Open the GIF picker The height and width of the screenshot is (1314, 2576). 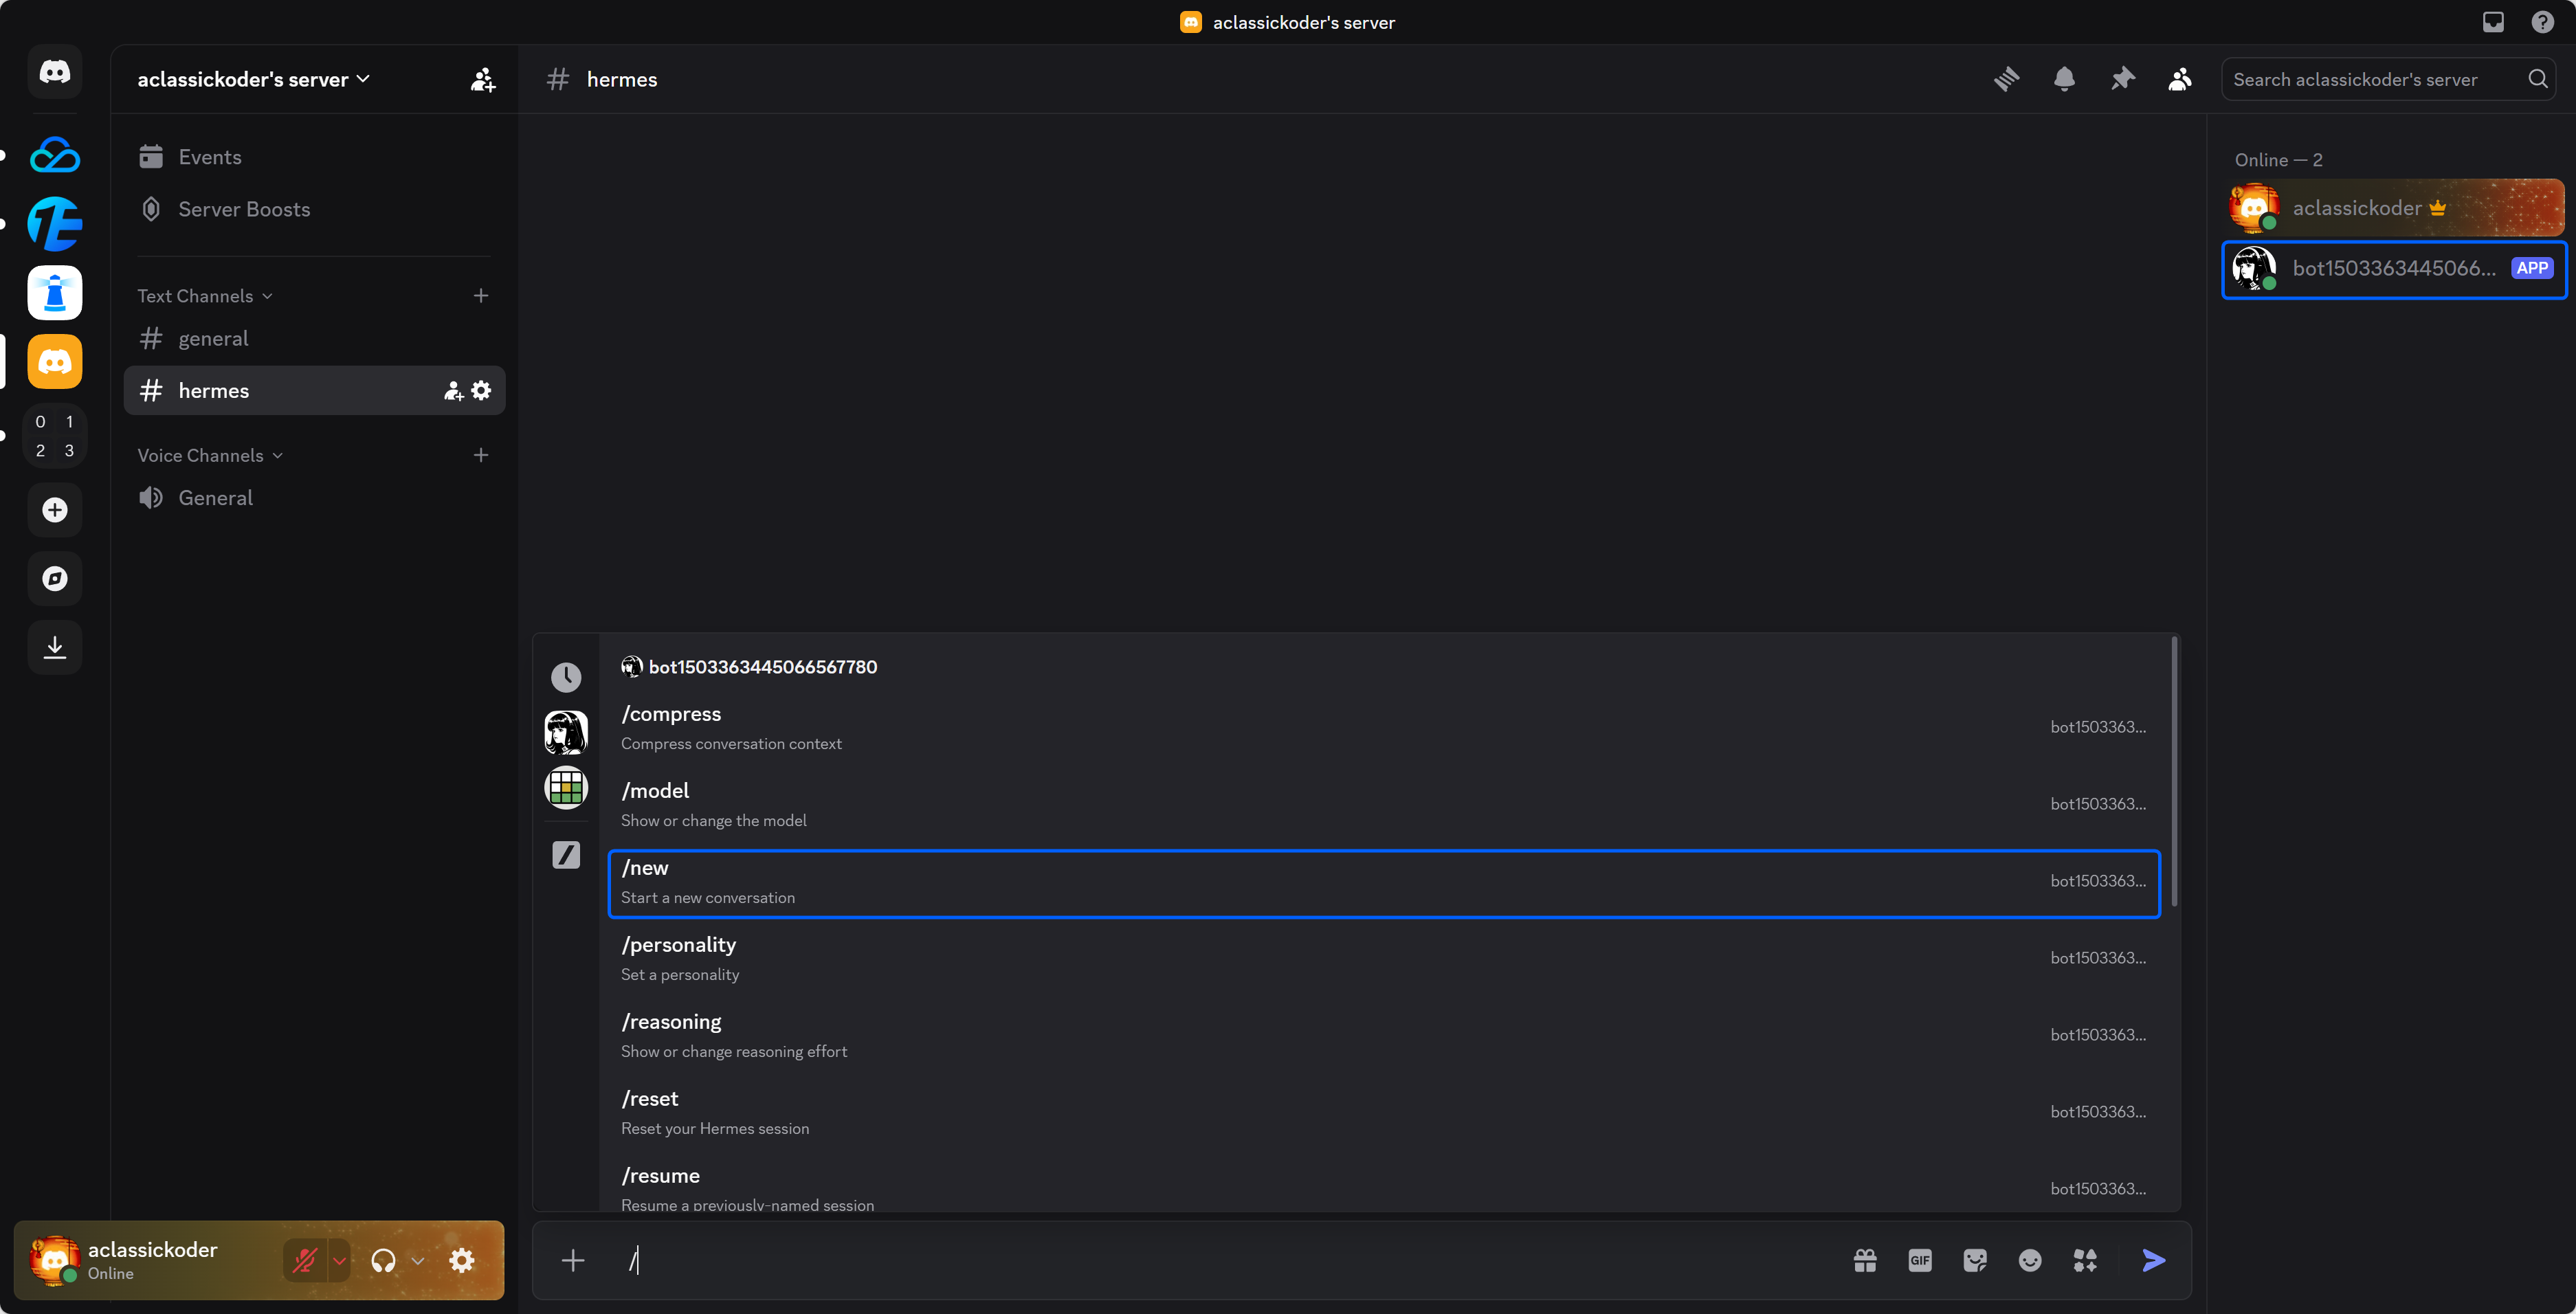(1920, 1260)
